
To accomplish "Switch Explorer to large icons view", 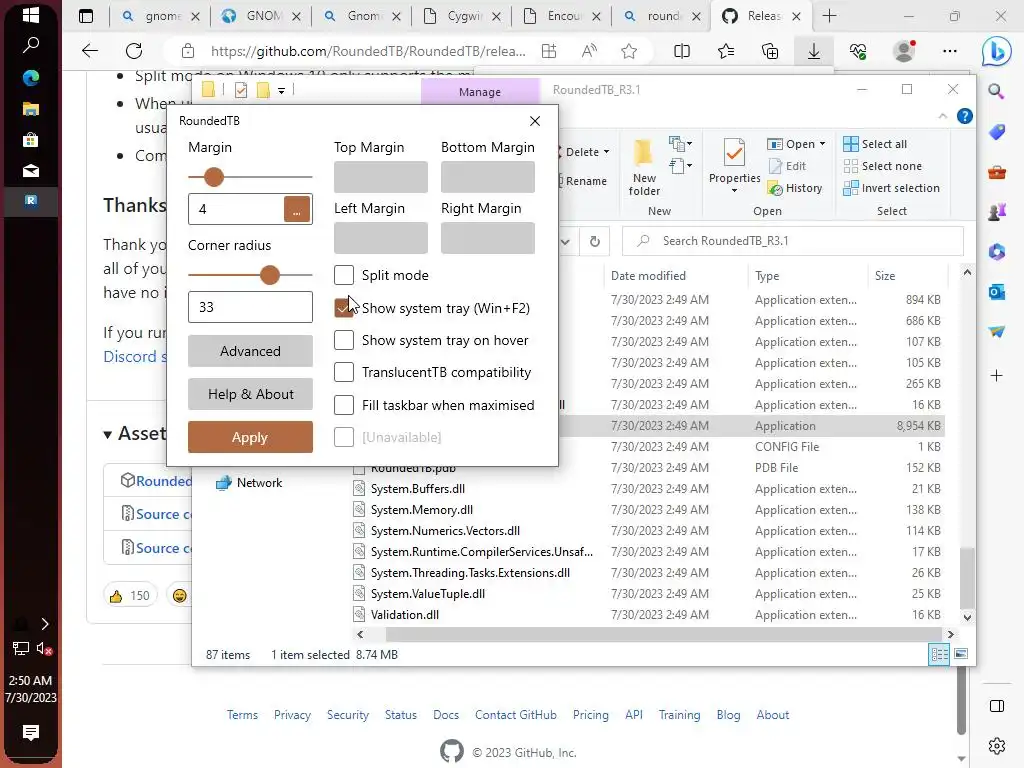I will [961, 654].
